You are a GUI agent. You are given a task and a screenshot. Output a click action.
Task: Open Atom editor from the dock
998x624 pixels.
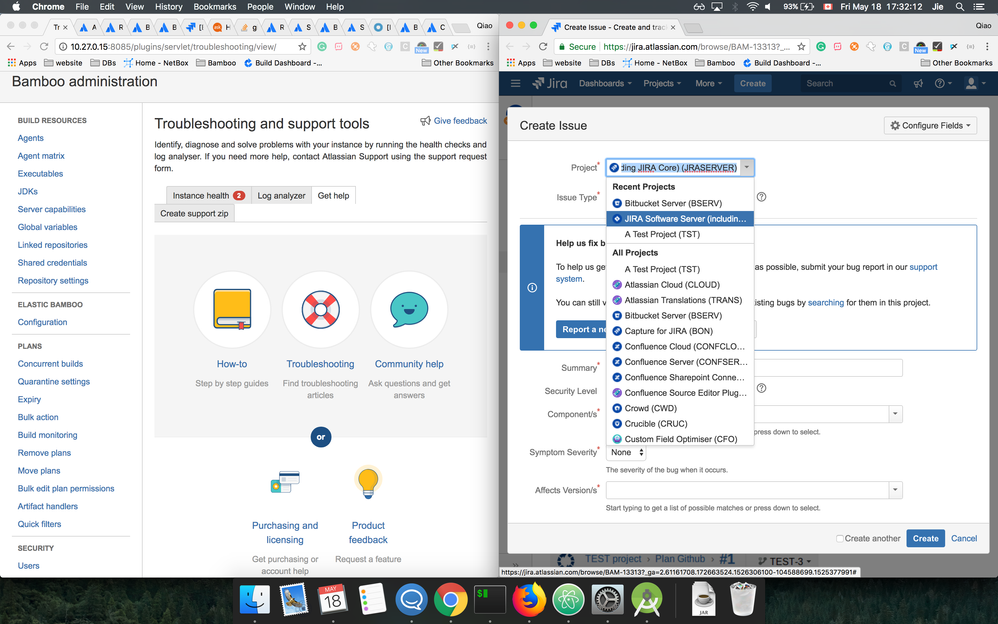coord(568,600)
